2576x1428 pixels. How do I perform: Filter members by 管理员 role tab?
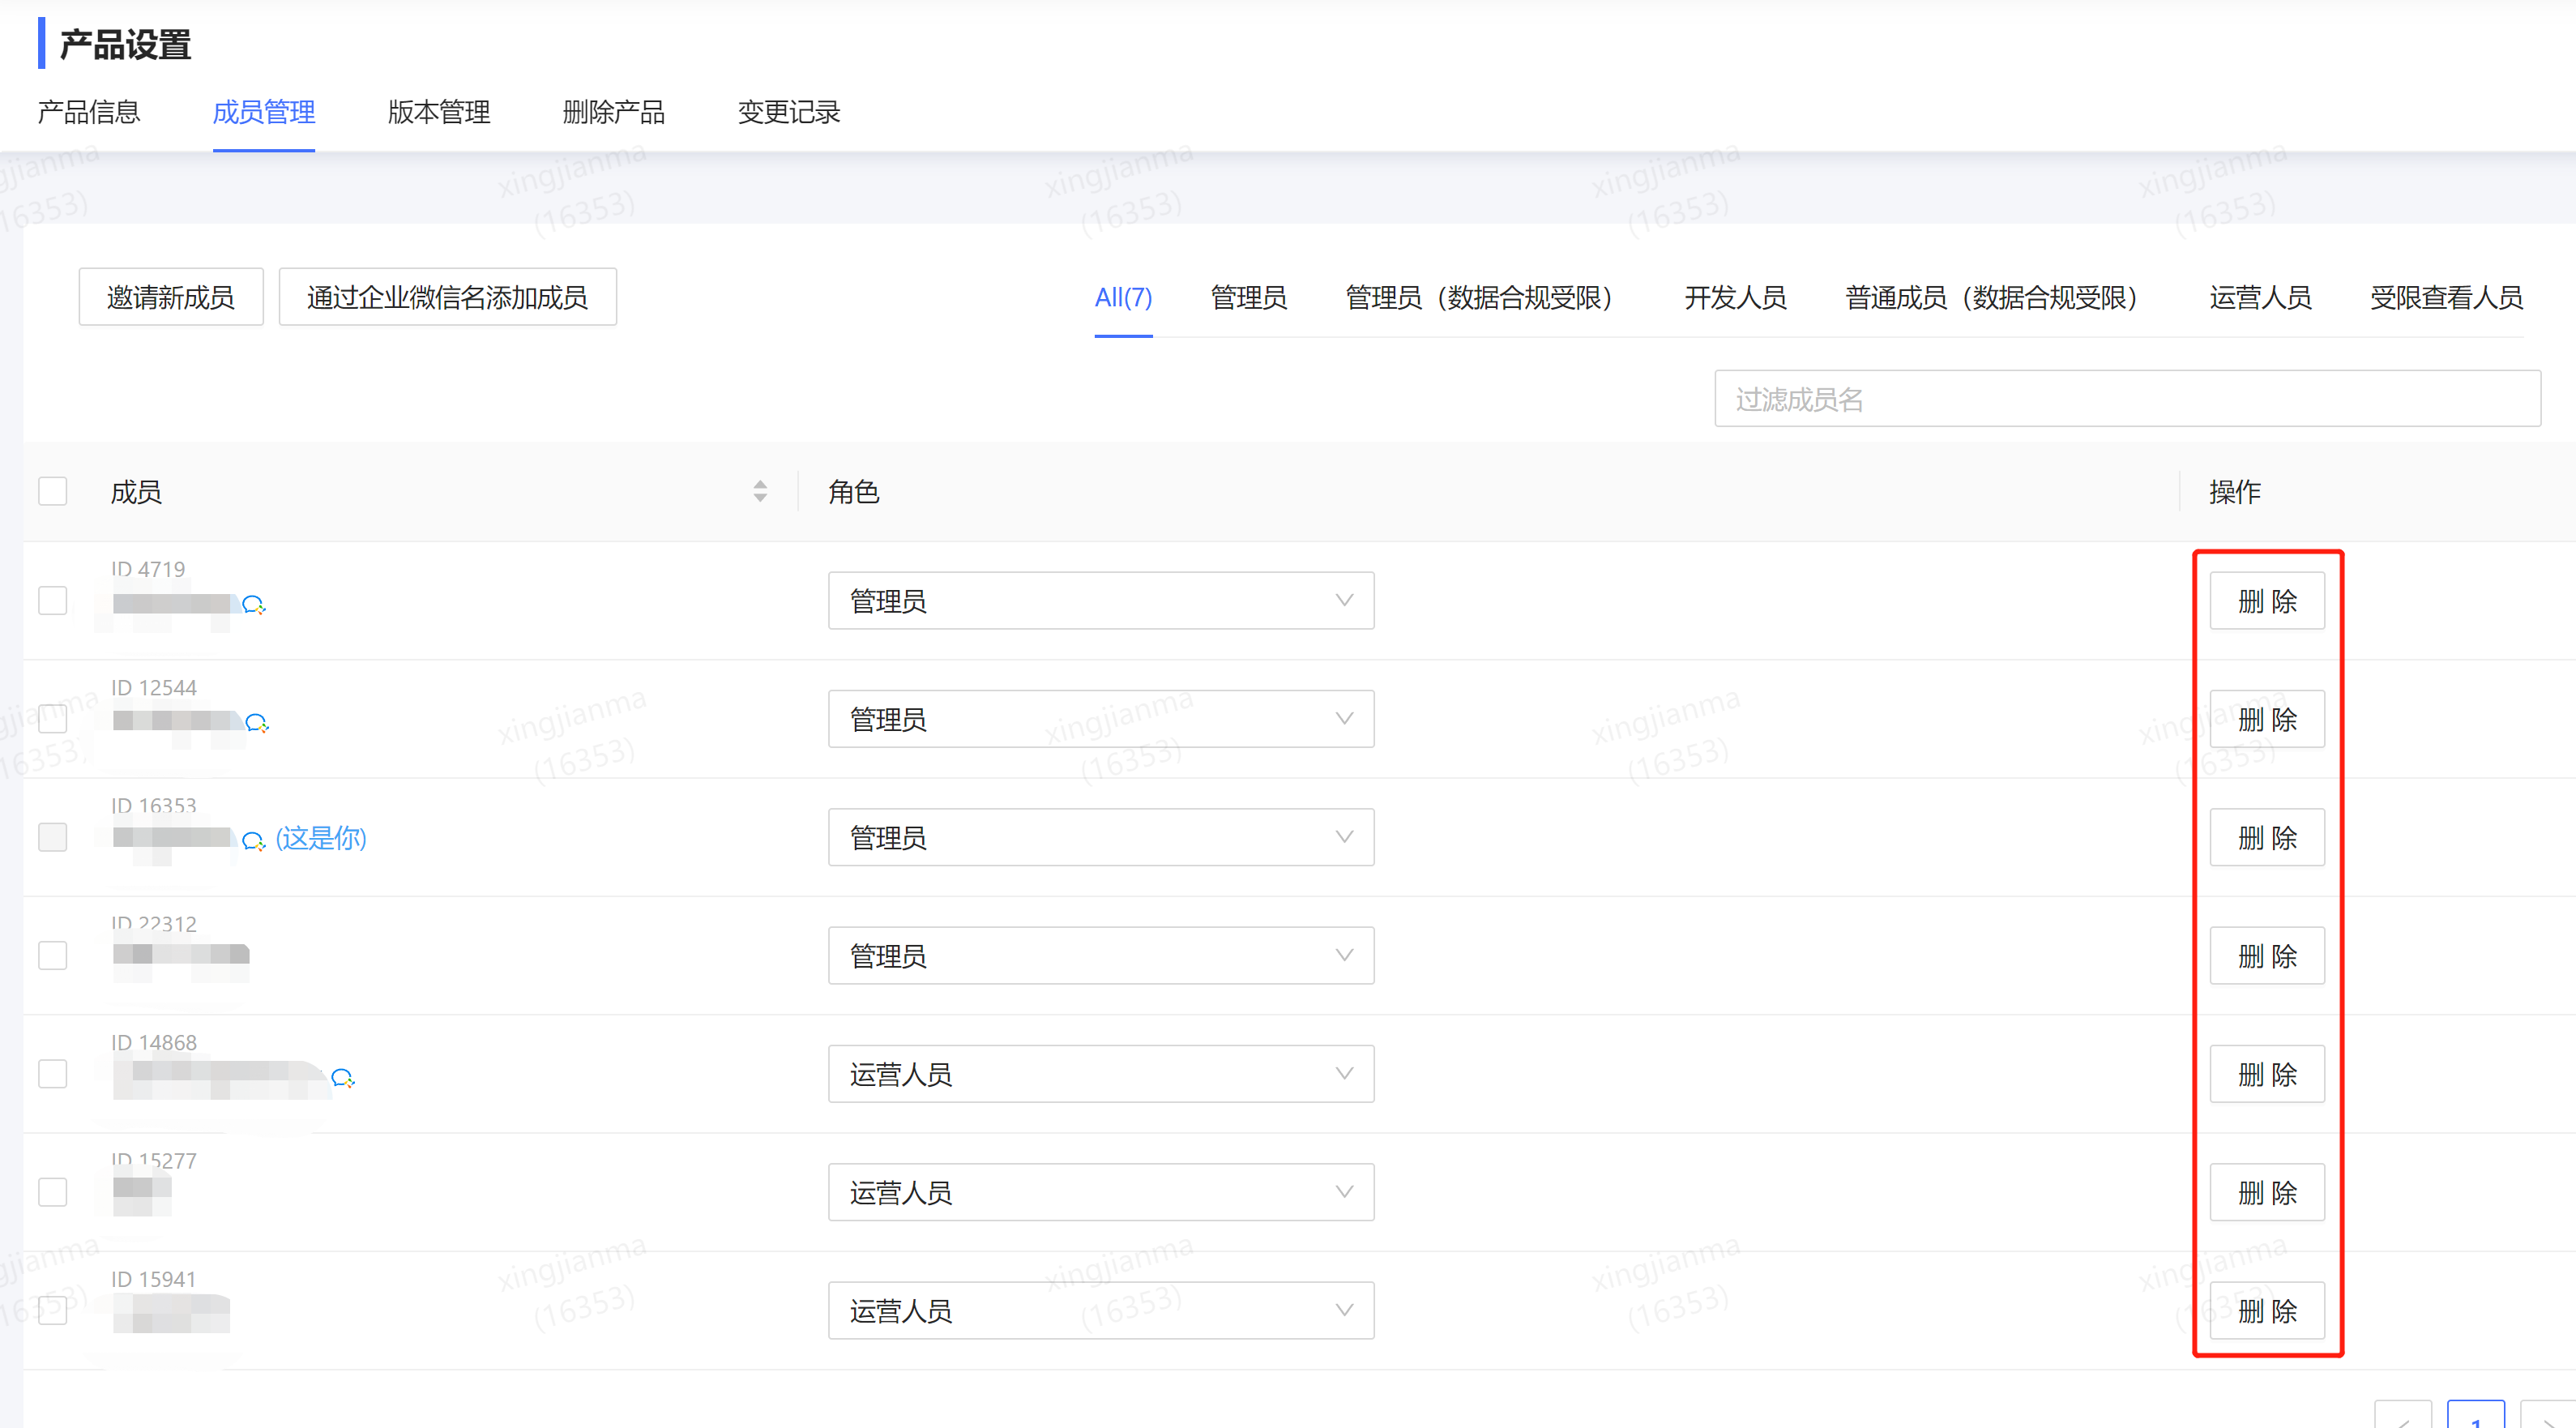(x=1249, y=298)
